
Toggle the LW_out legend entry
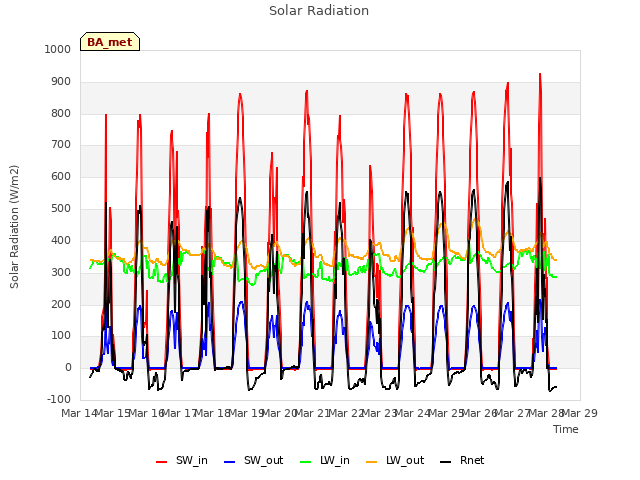395,460
